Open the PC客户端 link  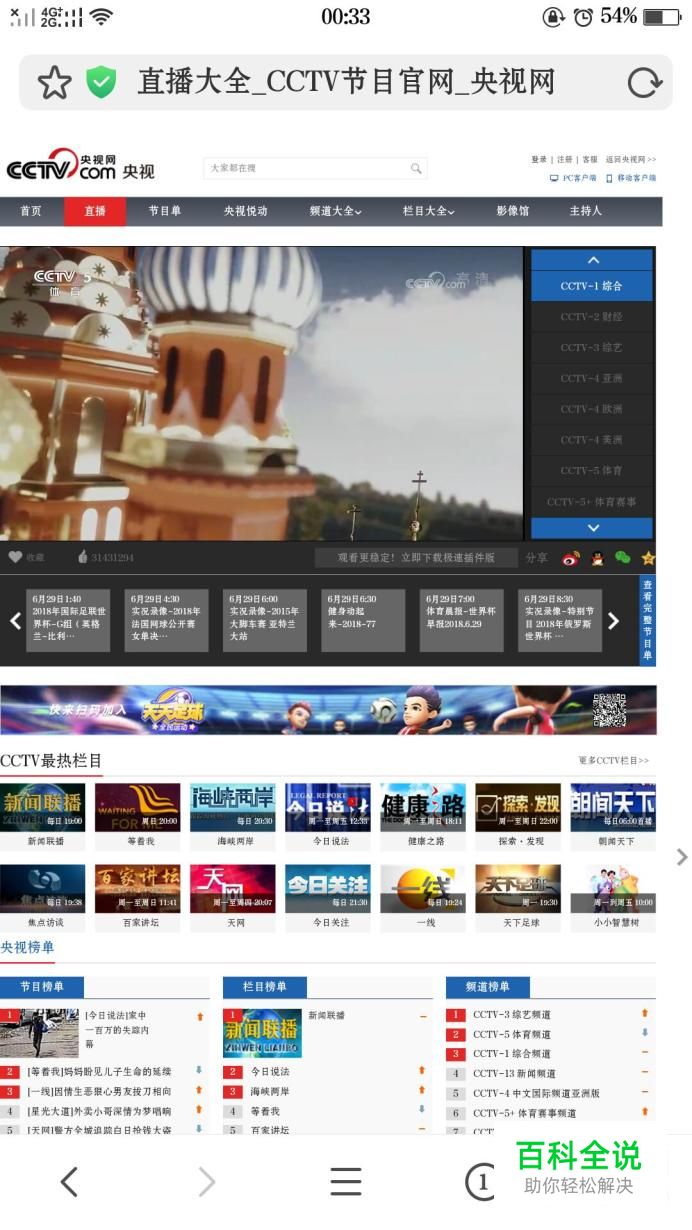tap(573, 178)
